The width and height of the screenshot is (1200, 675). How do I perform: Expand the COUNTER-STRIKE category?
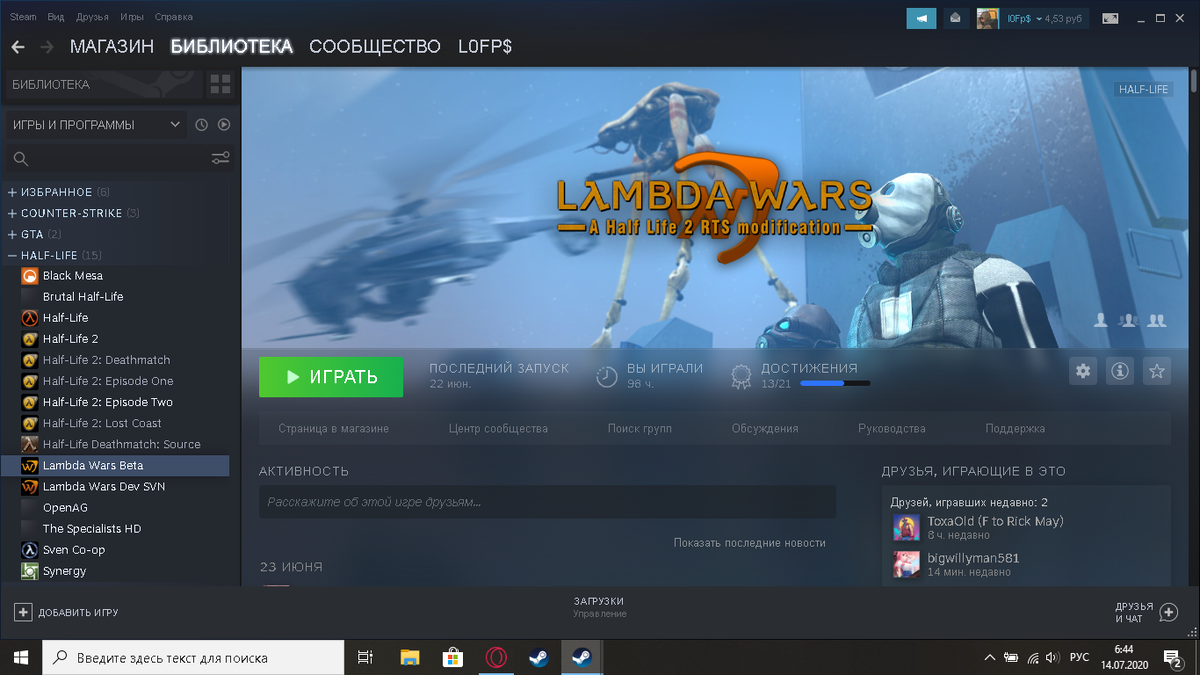12,213
